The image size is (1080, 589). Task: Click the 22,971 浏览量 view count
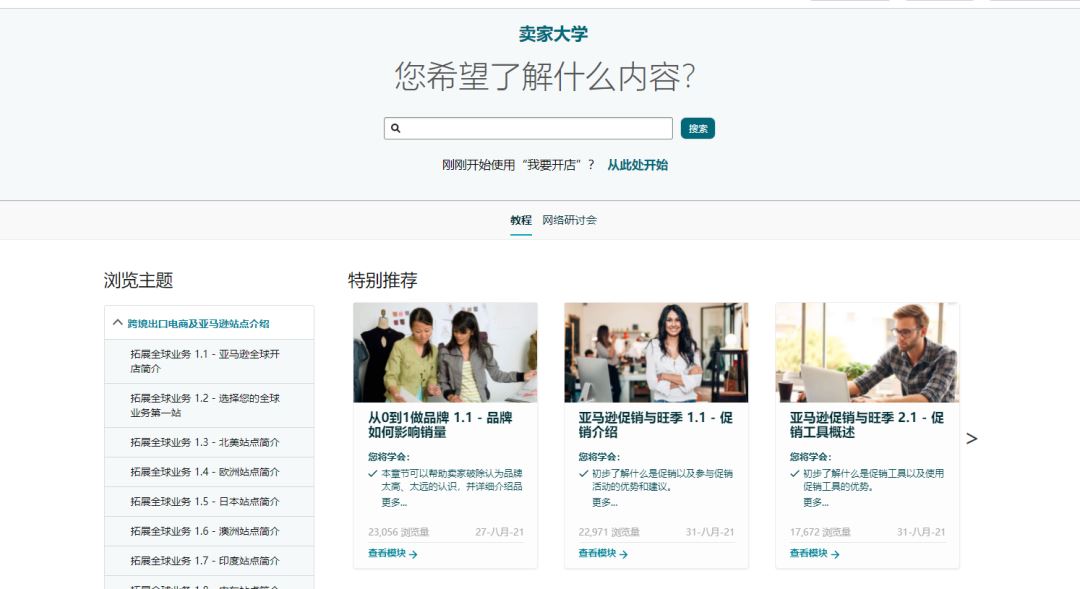609,532
